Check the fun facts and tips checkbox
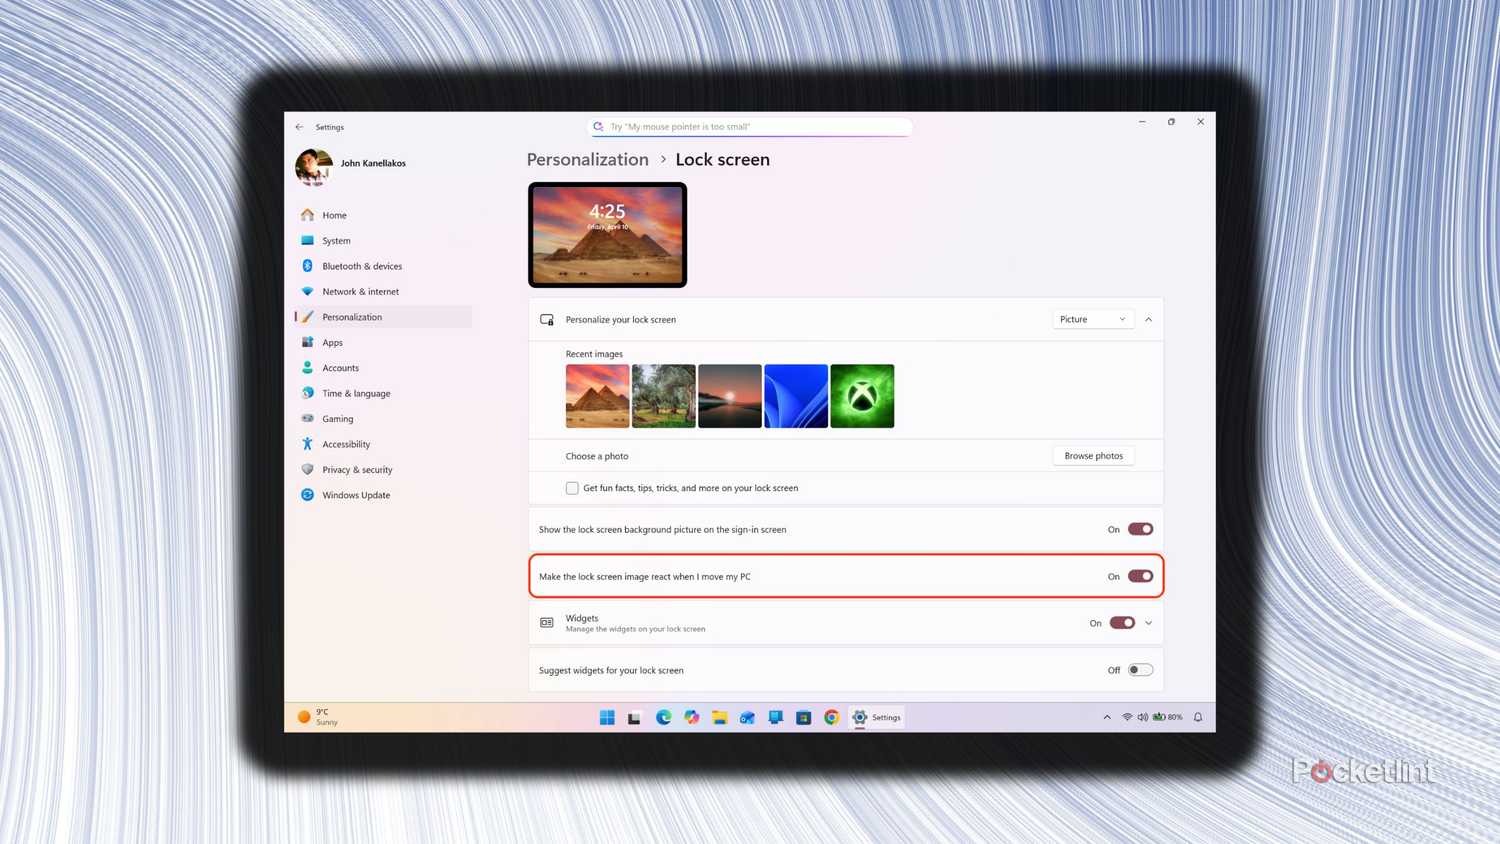The width and height of the screenshot is (1500, 844). click(x=572, y=488)
